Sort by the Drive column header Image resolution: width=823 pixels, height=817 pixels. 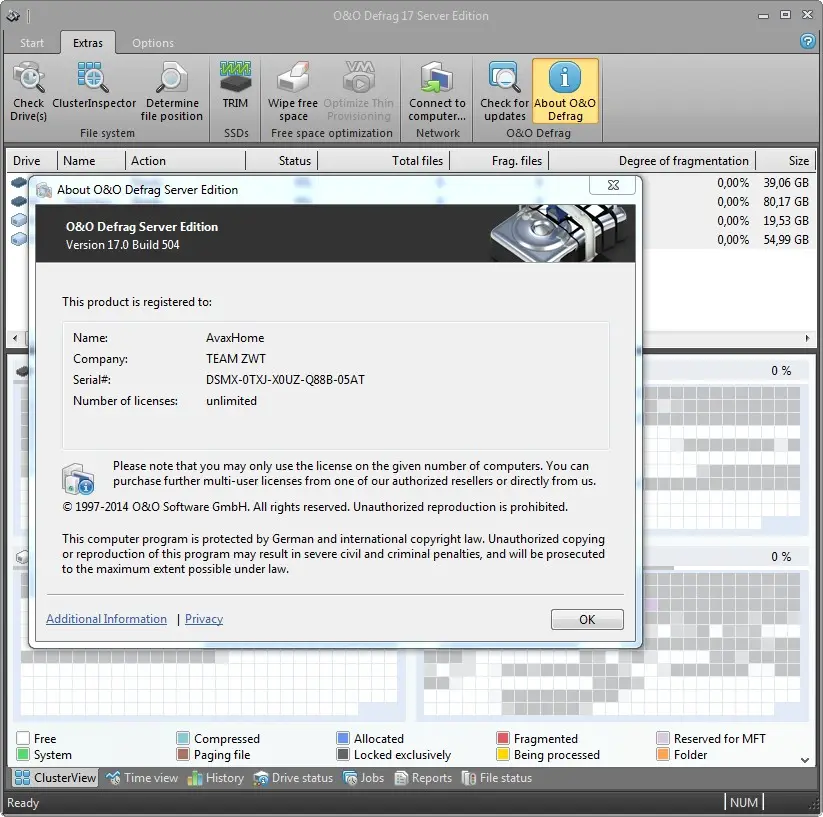coord(31,161)
